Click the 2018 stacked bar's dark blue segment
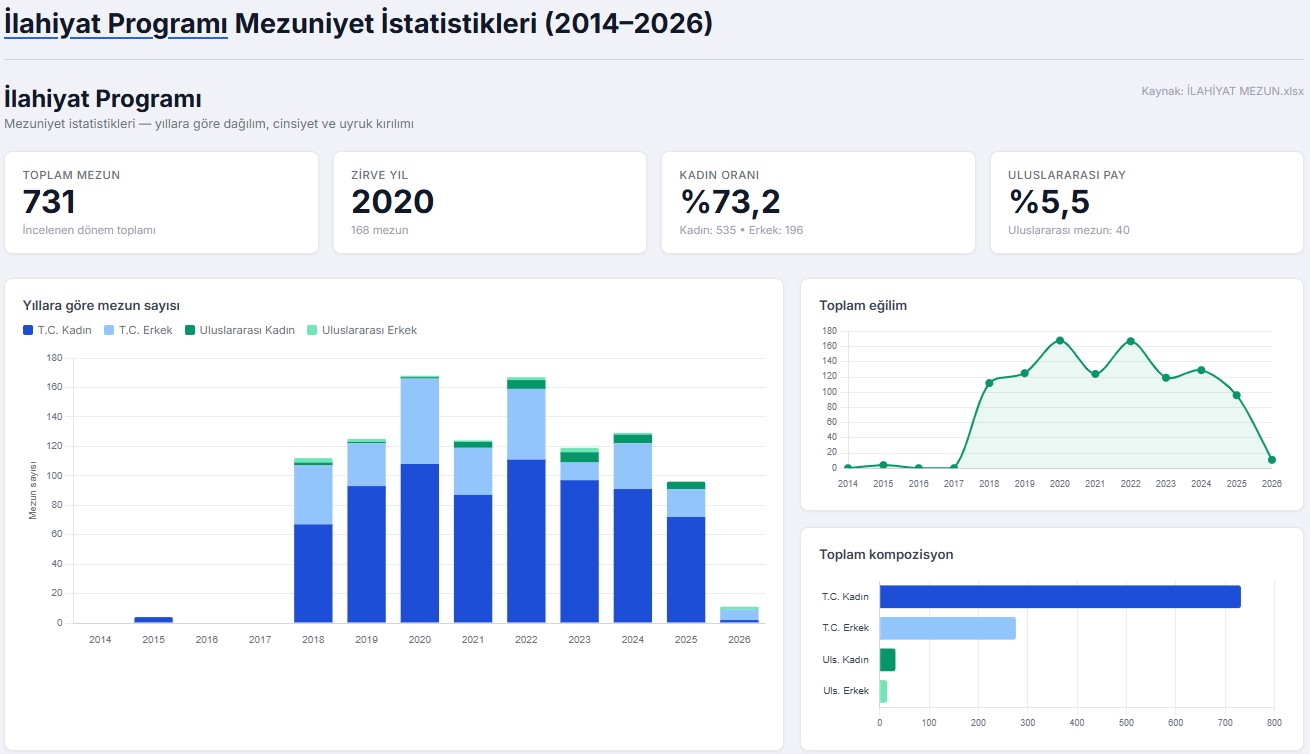Viewport: 1310px width, 754px height. [313, 573]
